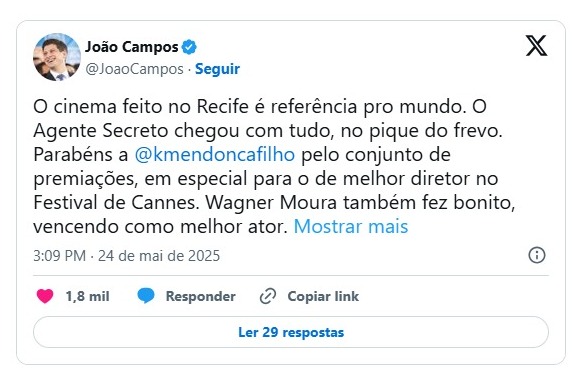The width and height of the screenshot is (583, 379).
Task: Like the tweet with the heart icon
Action: 45,296
